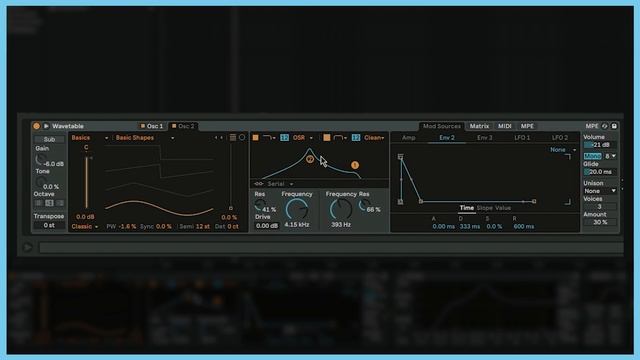Image resolution: width=640 pixels, height=360 pixels.
Task: Select the first Sub Octave button
Action: tap(39, 203)
